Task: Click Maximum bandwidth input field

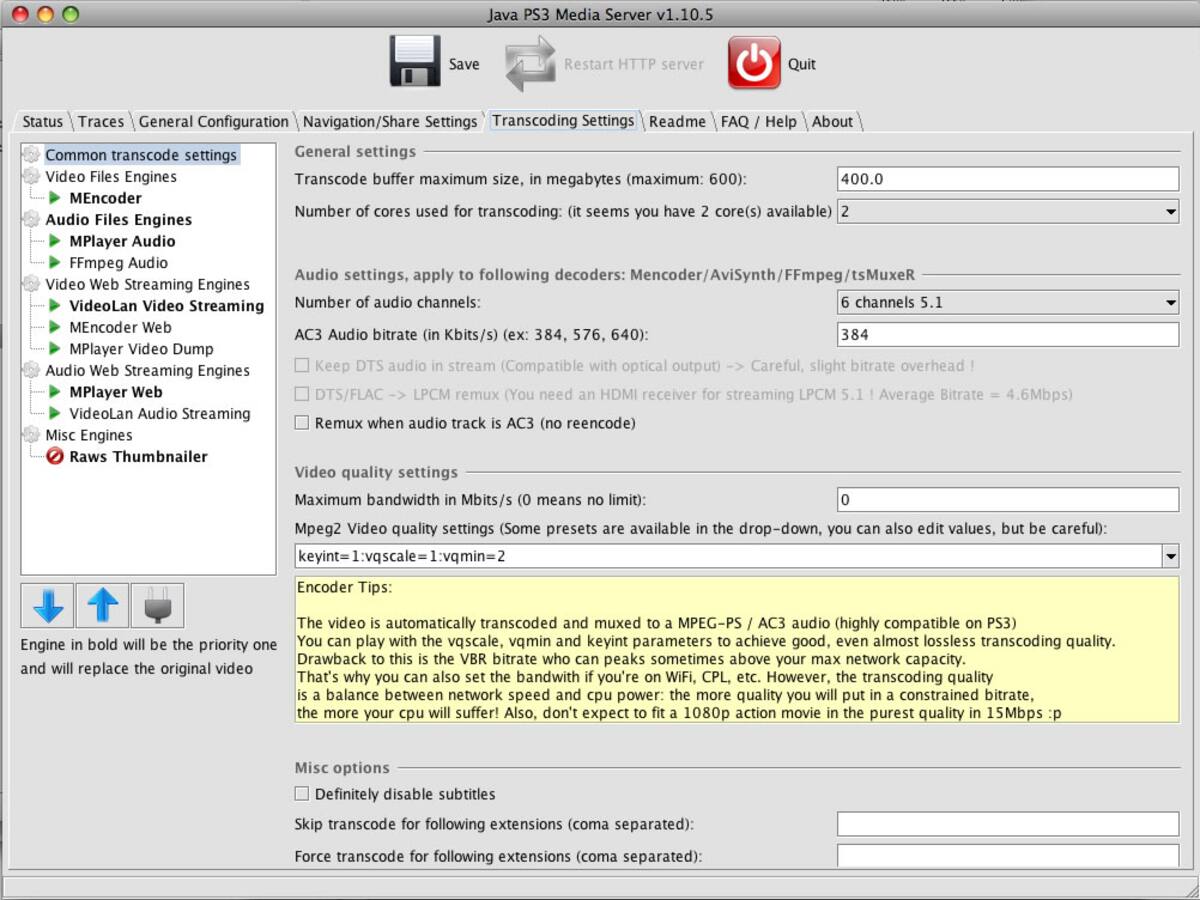Action: click(x=1008, y=499)
